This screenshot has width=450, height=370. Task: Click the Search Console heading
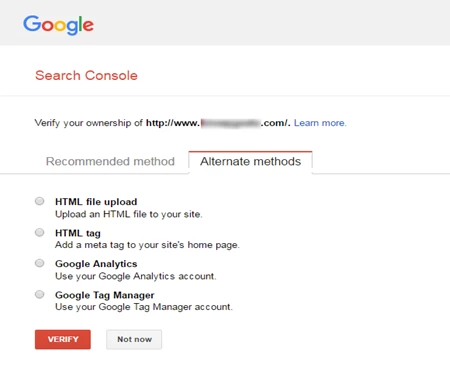86,75
